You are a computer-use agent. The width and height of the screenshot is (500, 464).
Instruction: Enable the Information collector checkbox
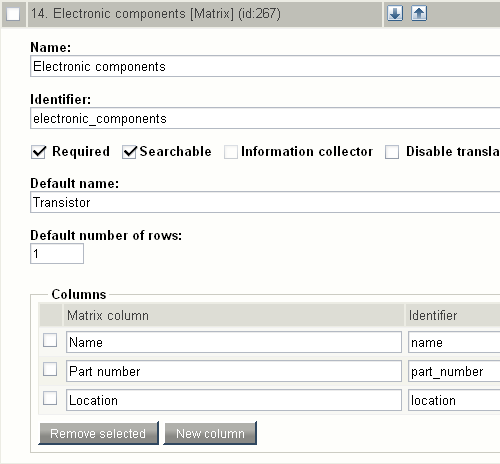coord(231,152)
